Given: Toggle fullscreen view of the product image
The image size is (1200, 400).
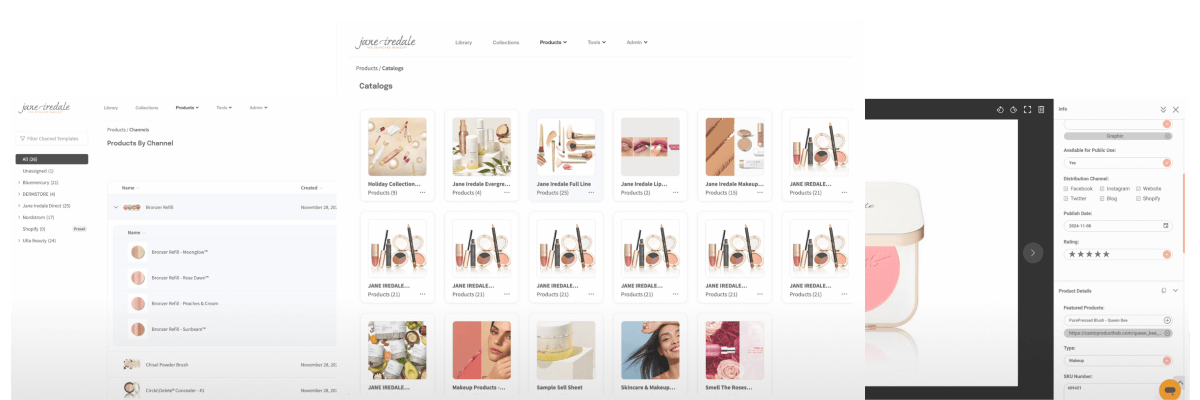Looking at the screenshot, I should 1027,109.
